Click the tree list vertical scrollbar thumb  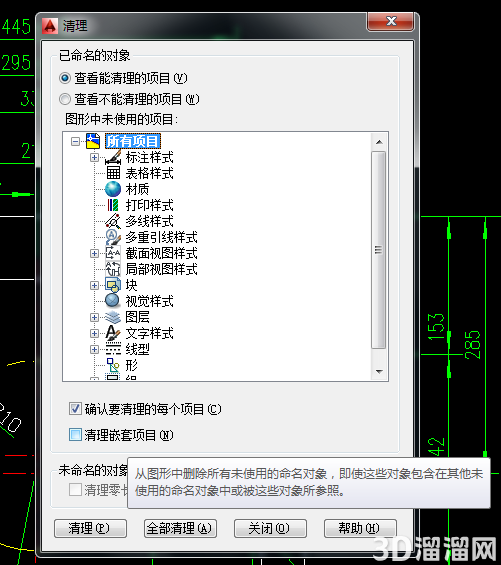pos(378,250)
